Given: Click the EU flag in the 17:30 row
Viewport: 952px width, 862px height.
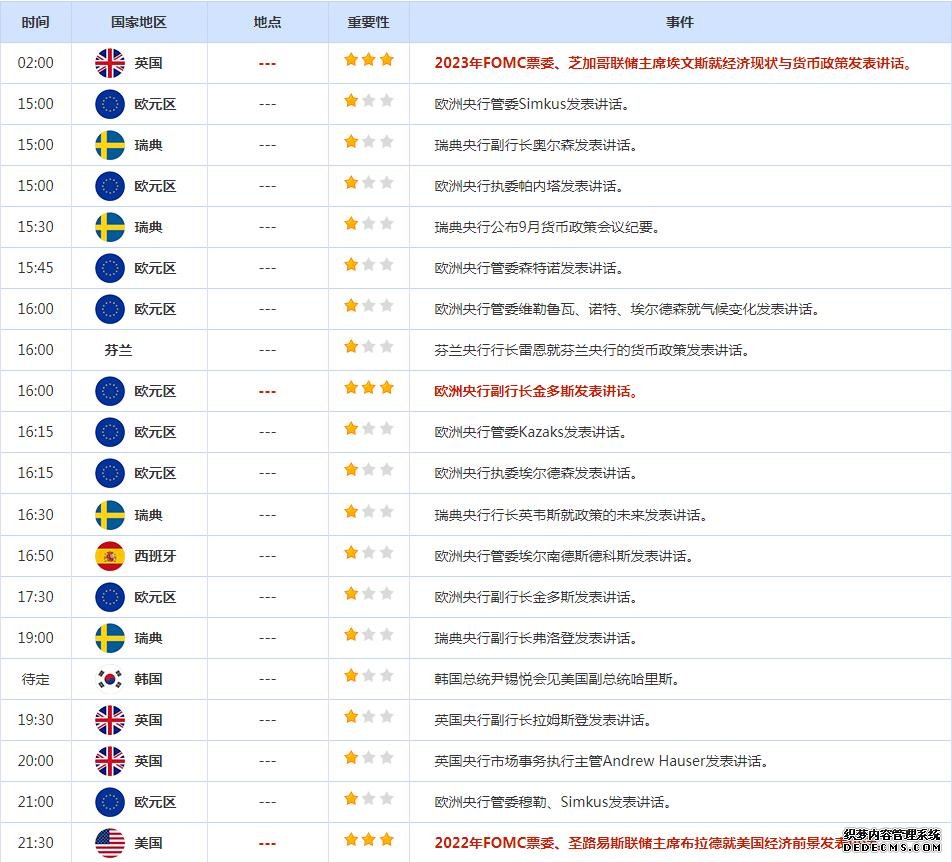Looking at the screenshot, I should point(110,597).
